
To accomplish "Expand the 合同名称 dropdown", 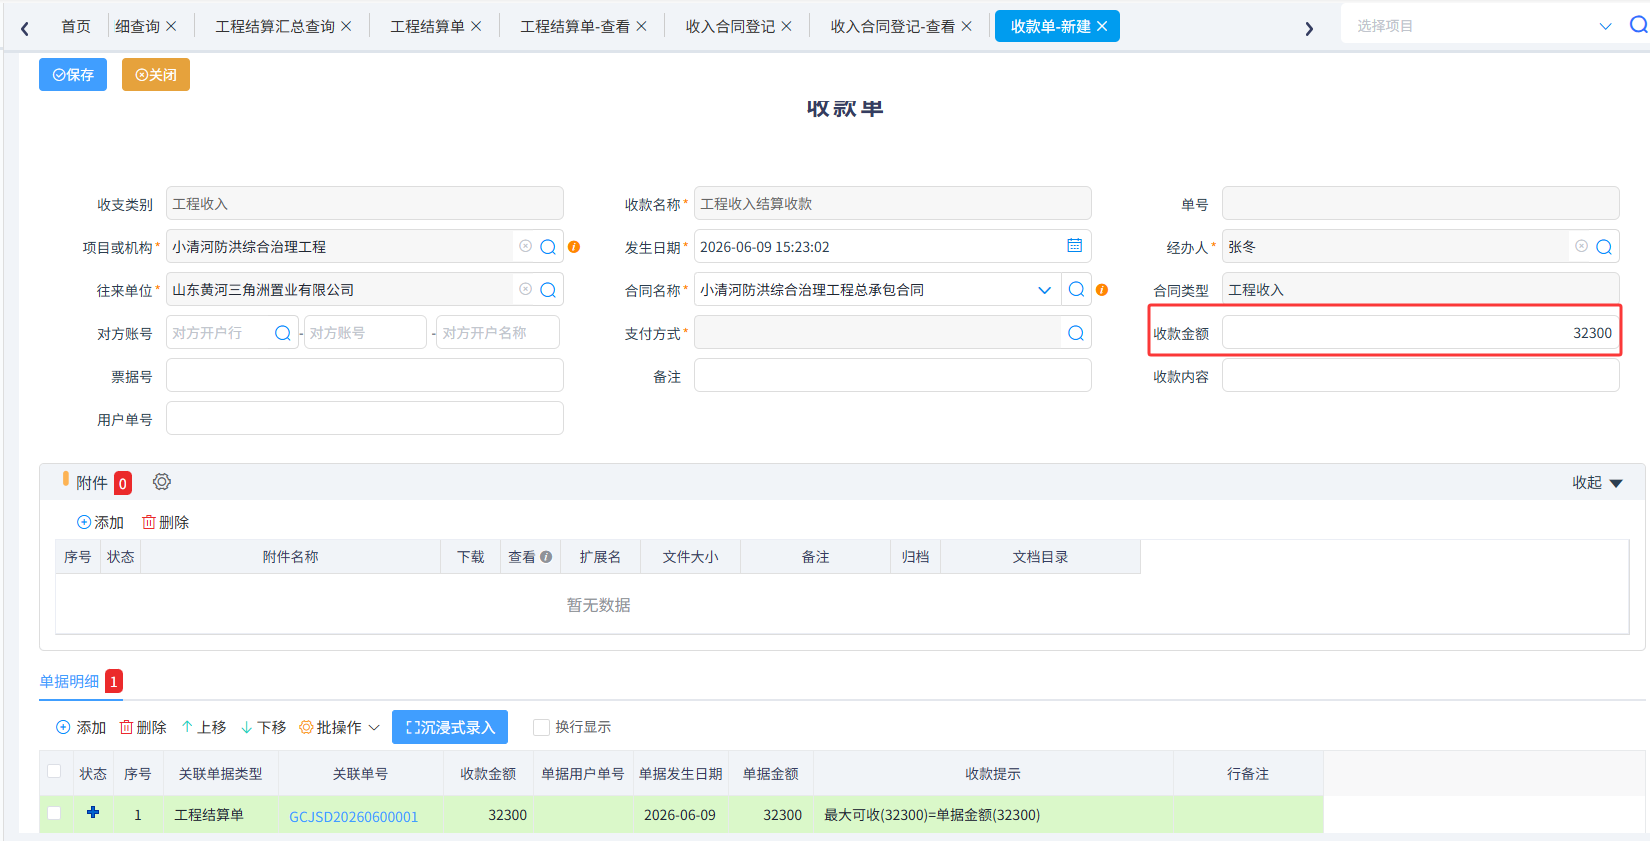I will coord(1045,290).
